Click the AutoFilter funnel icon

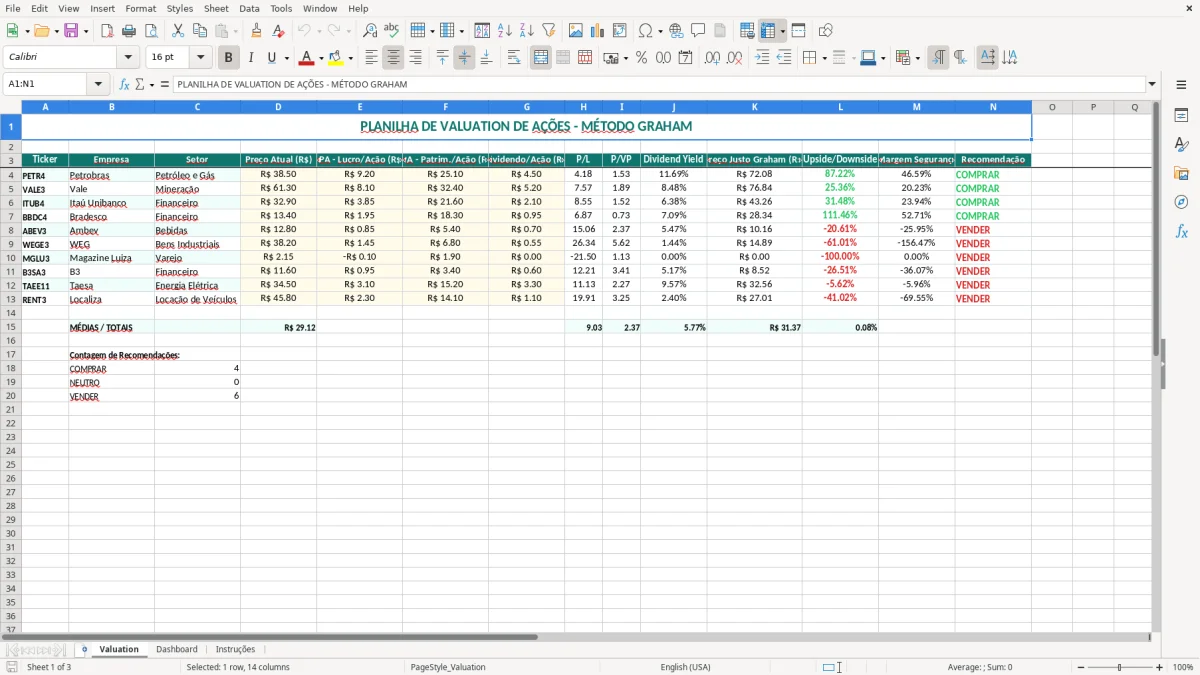pos(549,31)
